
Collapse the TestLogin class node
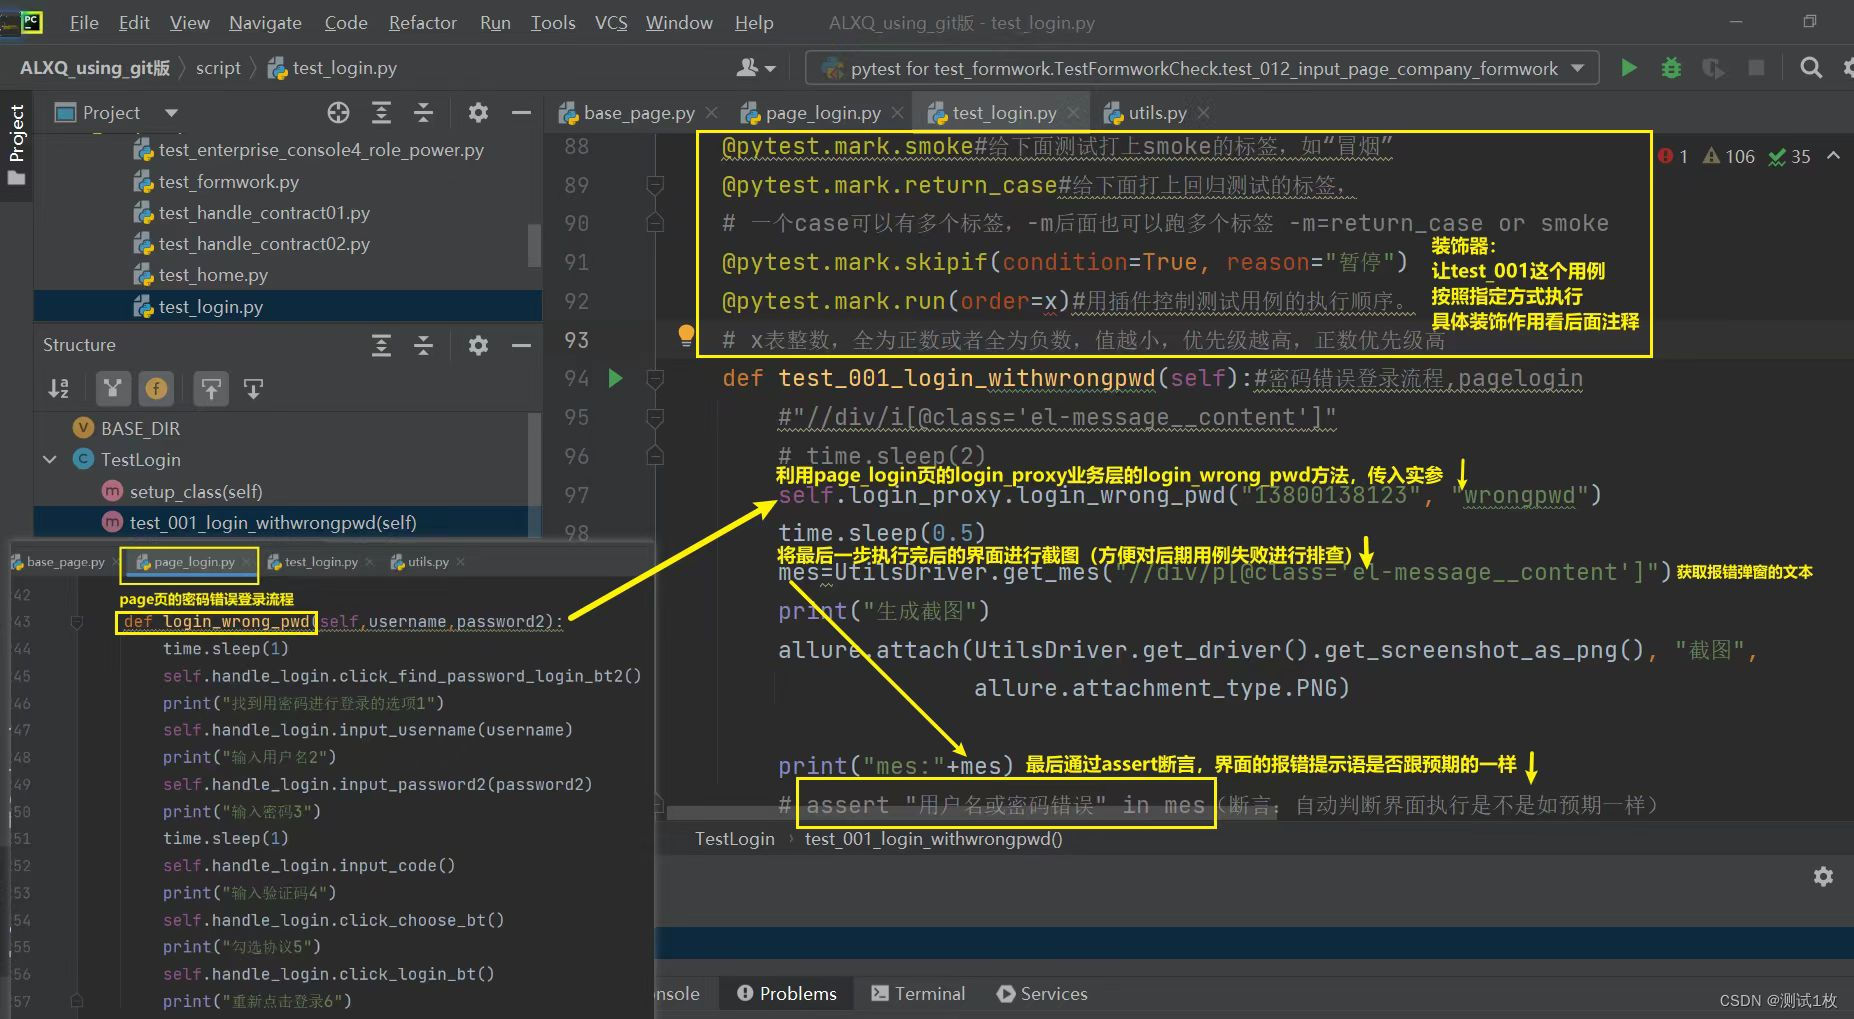50,460
